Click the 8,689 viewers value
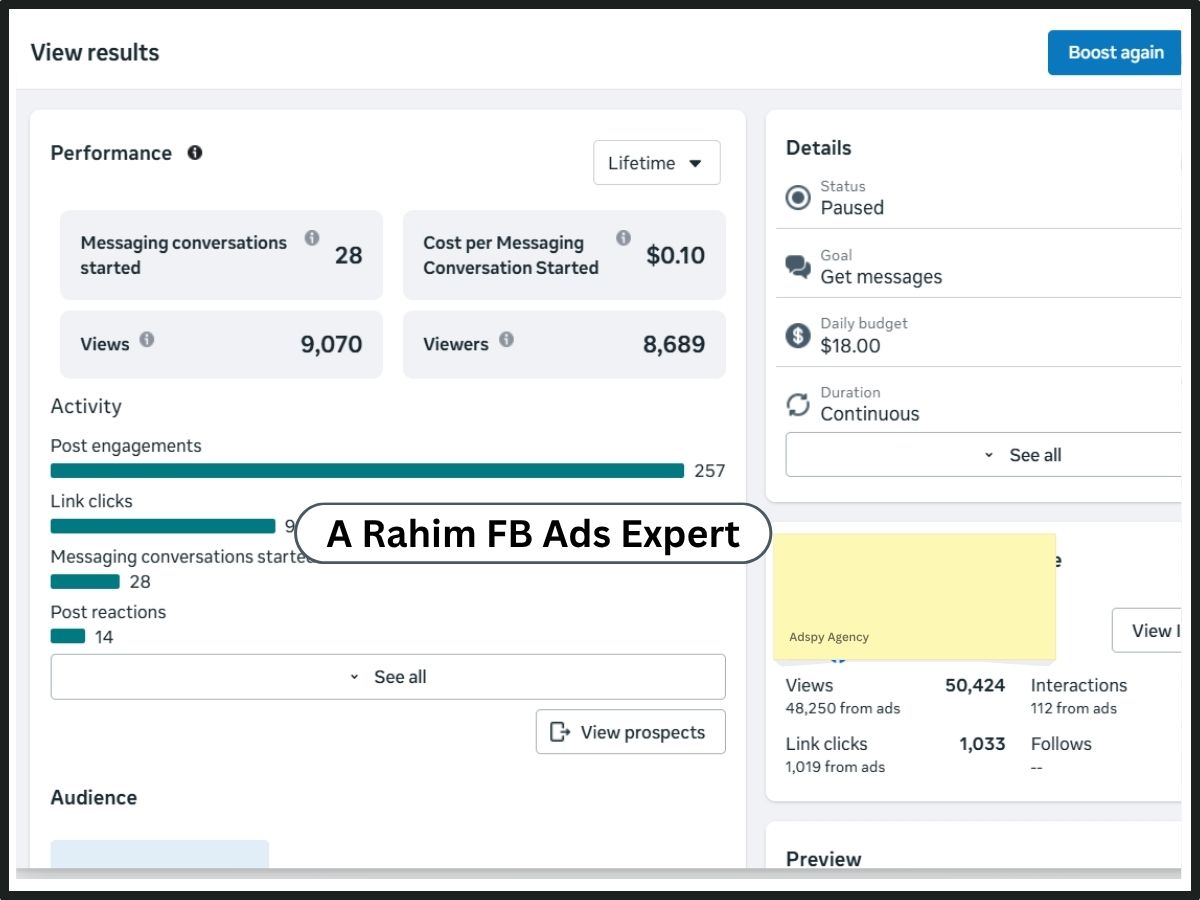Image resolution: width=1200 pixels, height=900 pixels. [674, 345]
